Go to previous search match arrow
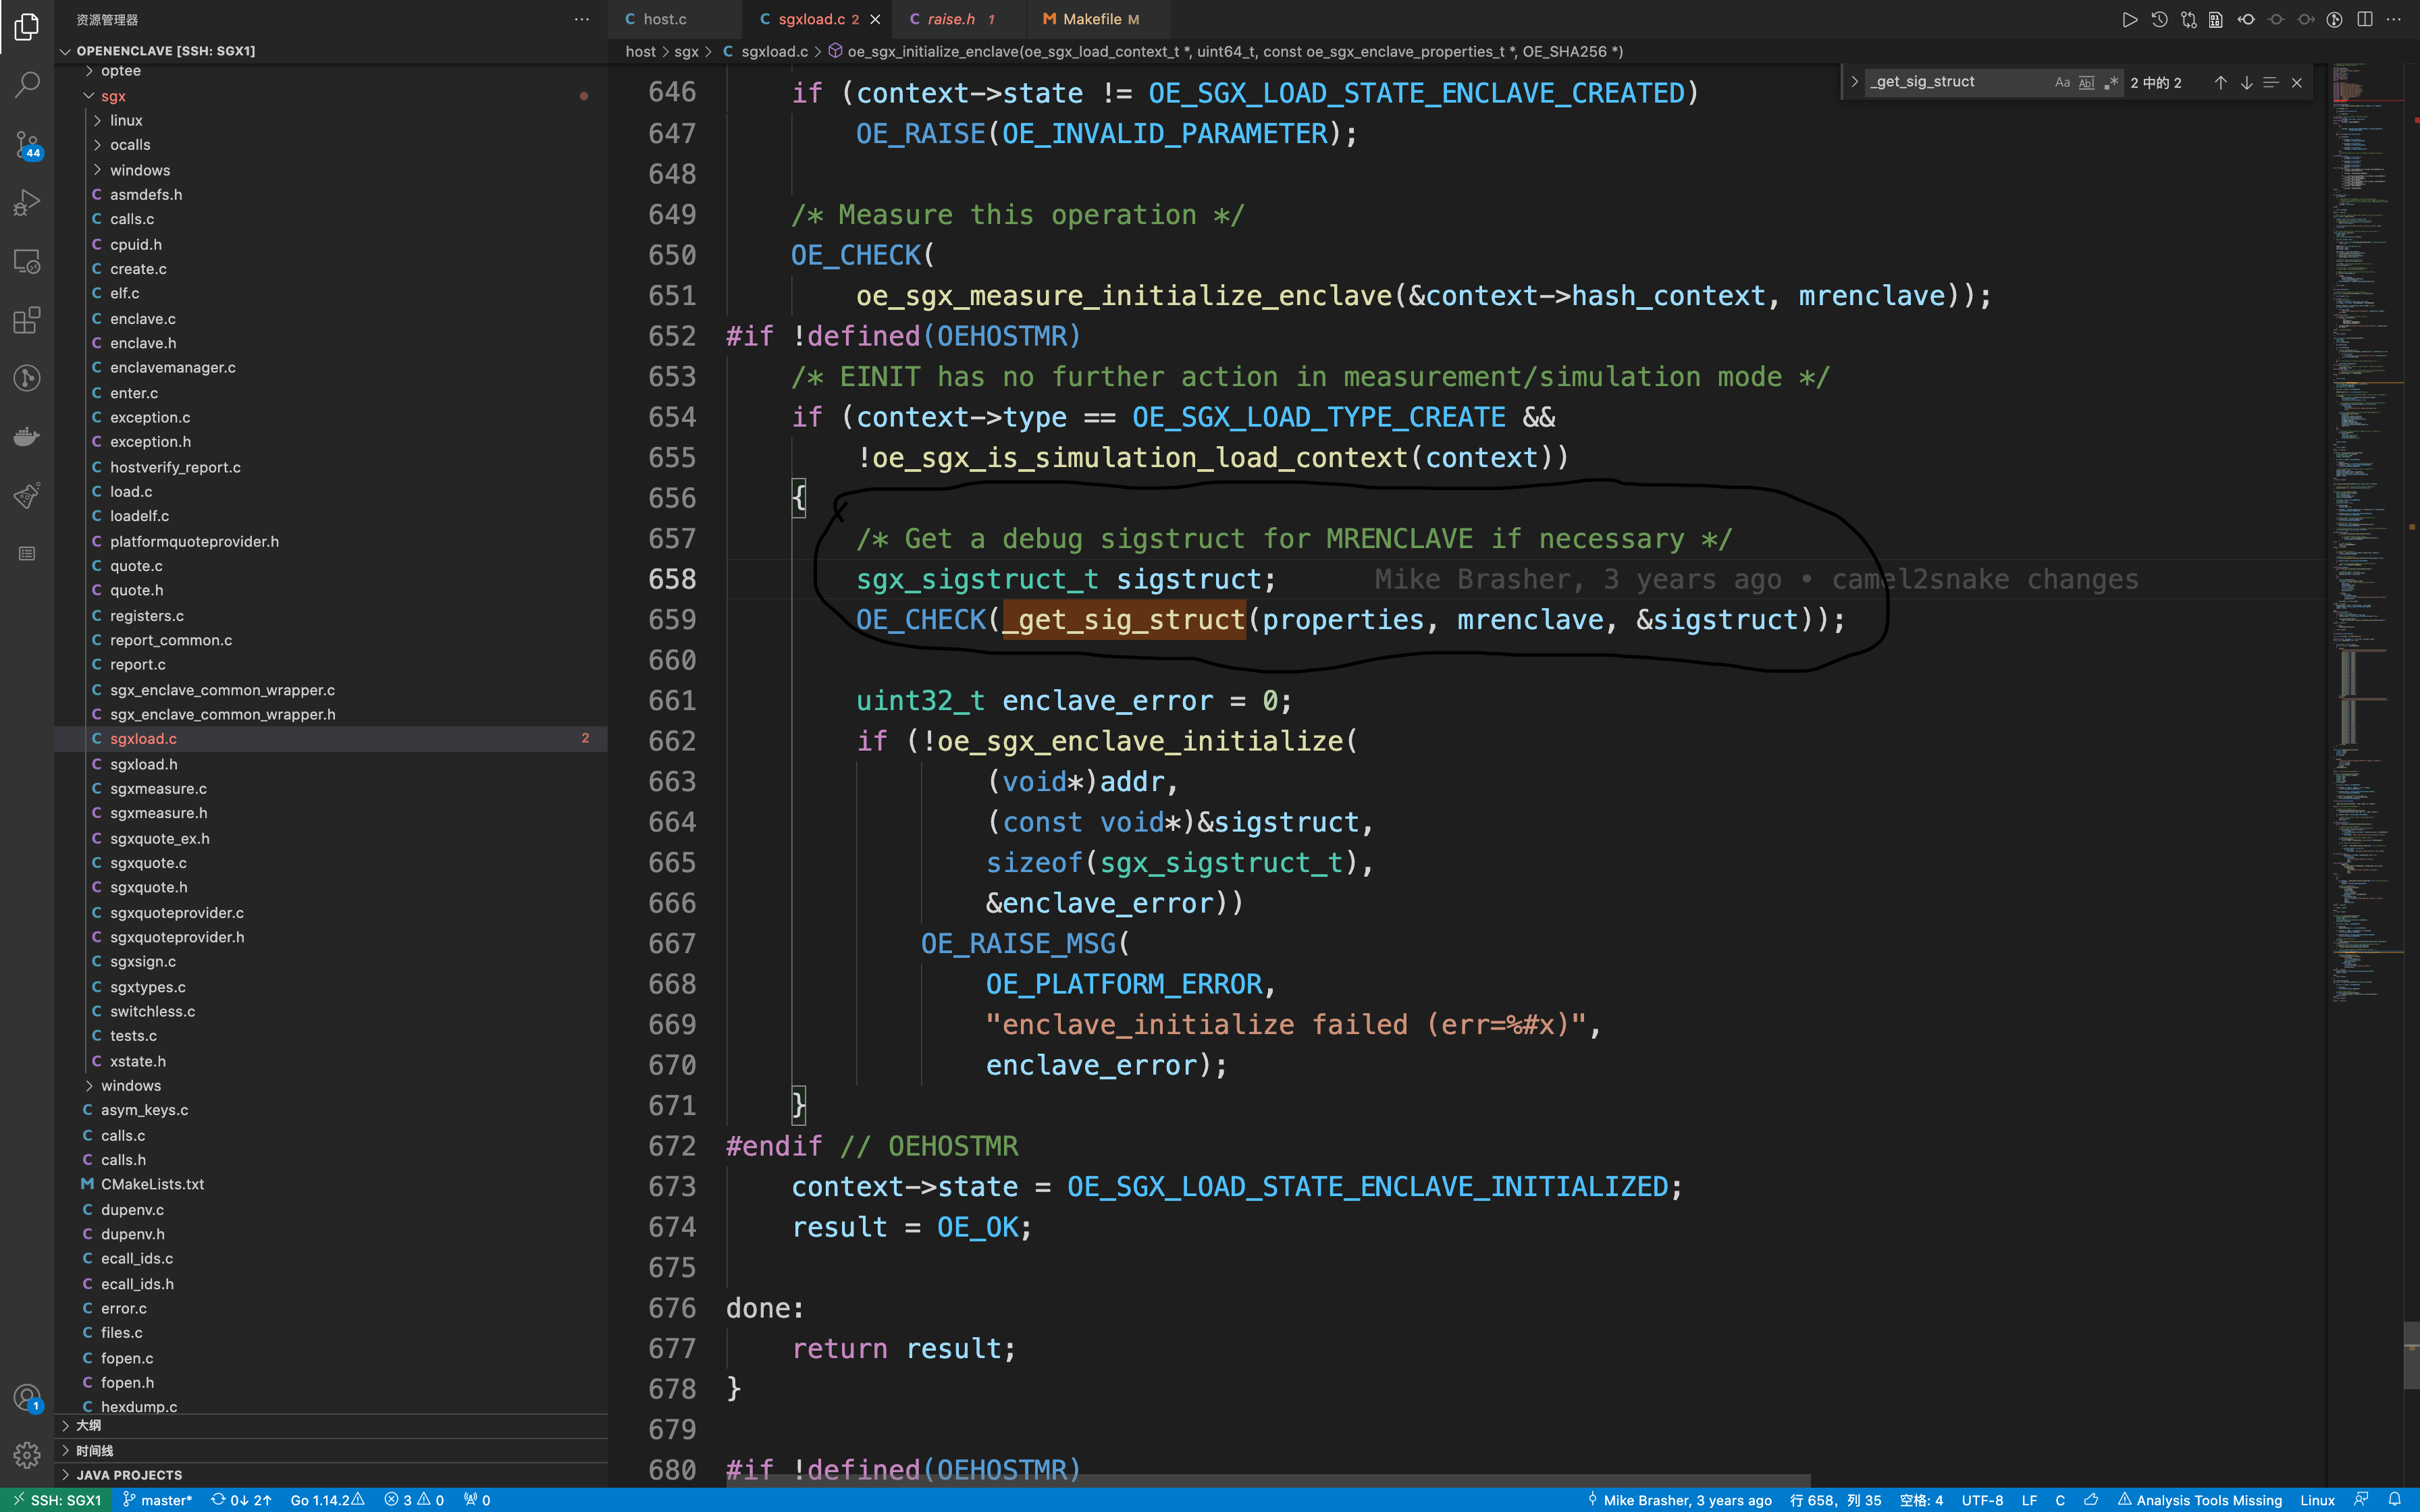2420x1512 pixels. pos(2219,82)
